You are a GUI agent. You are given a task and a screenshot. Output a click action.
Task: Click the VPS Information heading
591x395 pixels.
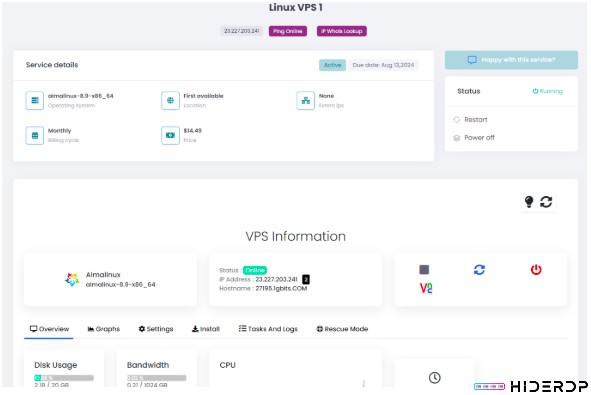[296, 236]
